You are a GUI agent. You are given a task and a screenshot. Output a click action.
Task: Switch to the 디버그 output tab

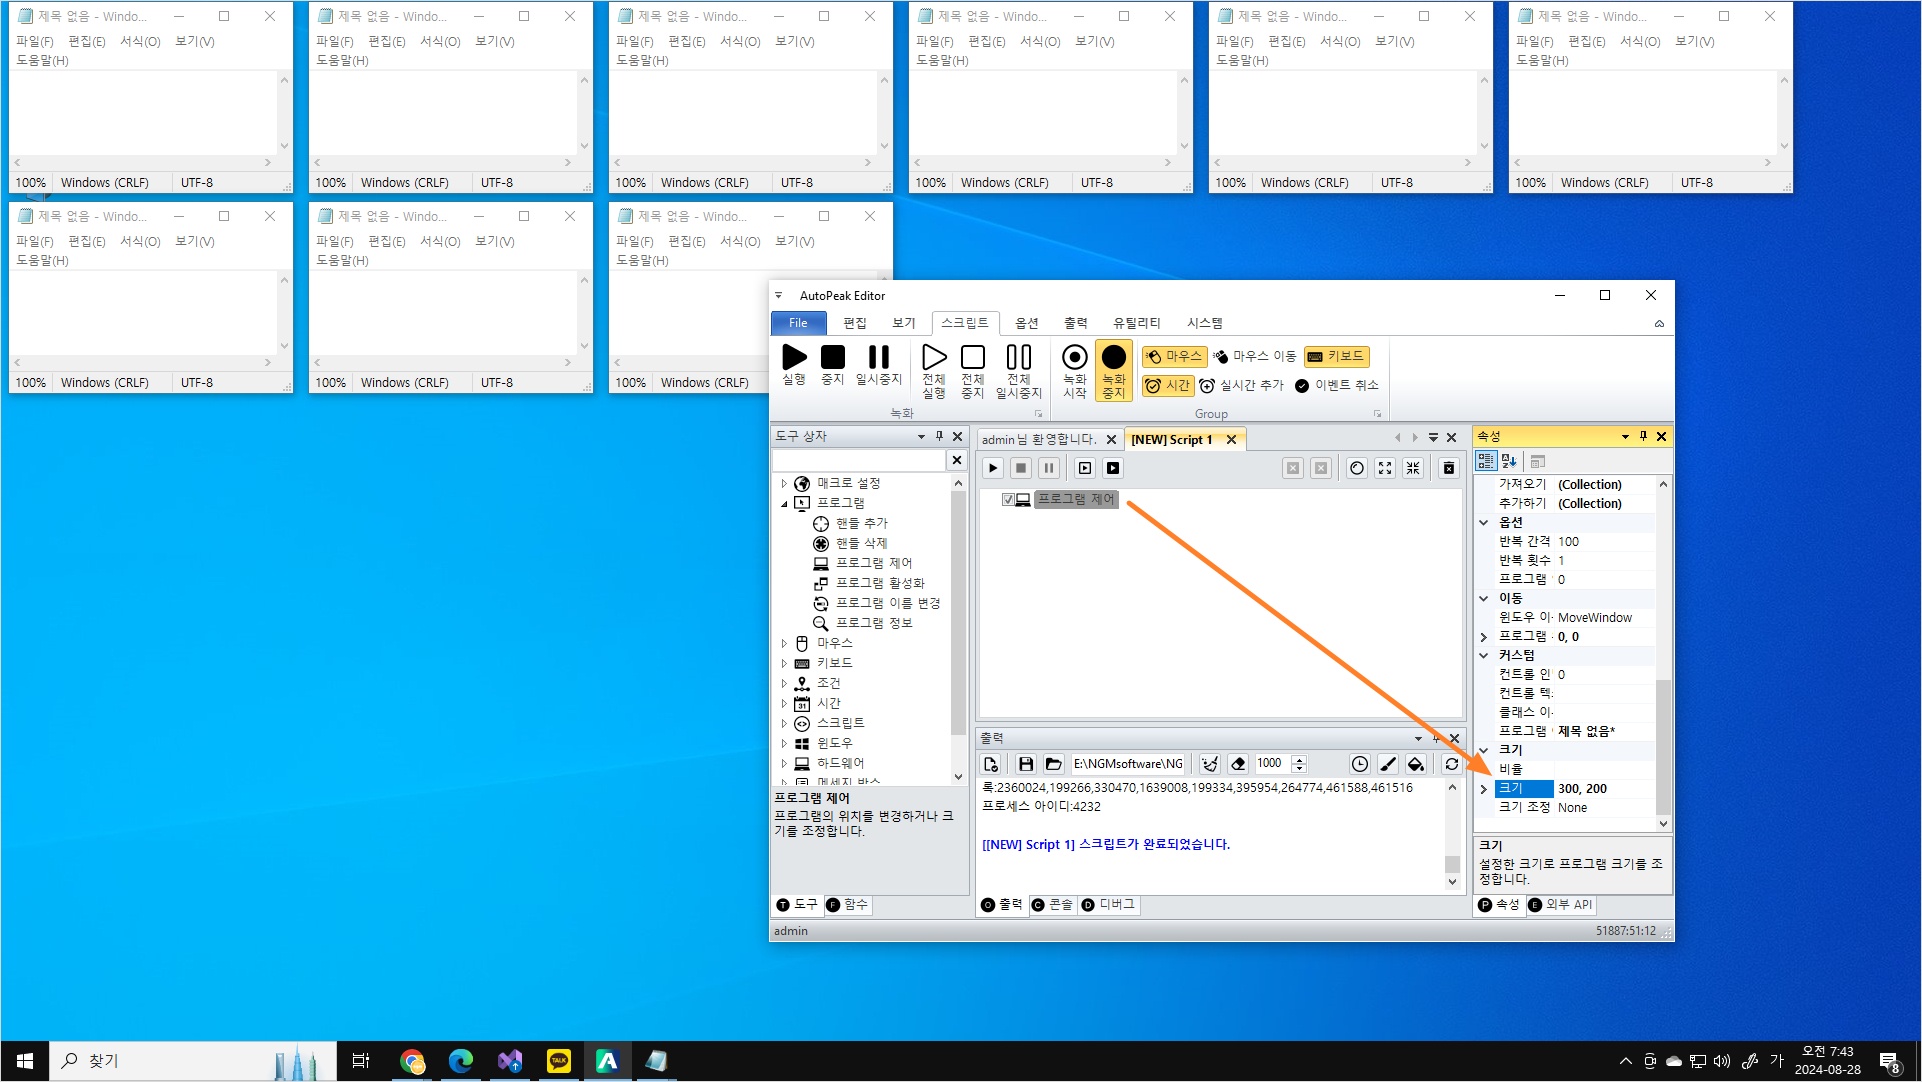click(1108, 904)
